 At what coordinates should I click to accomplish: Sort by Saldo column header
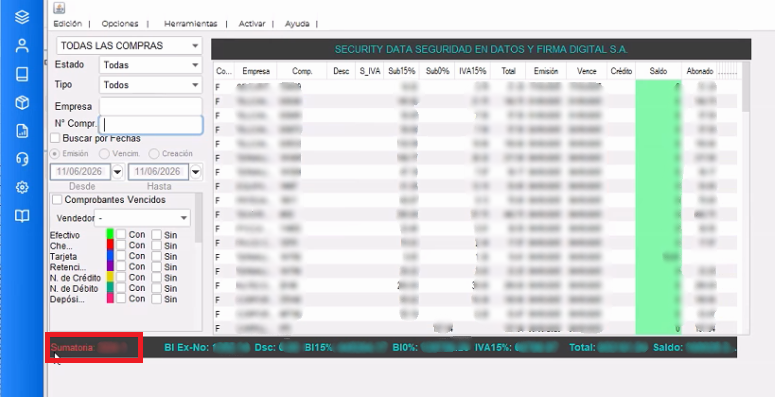pos(658,71)
